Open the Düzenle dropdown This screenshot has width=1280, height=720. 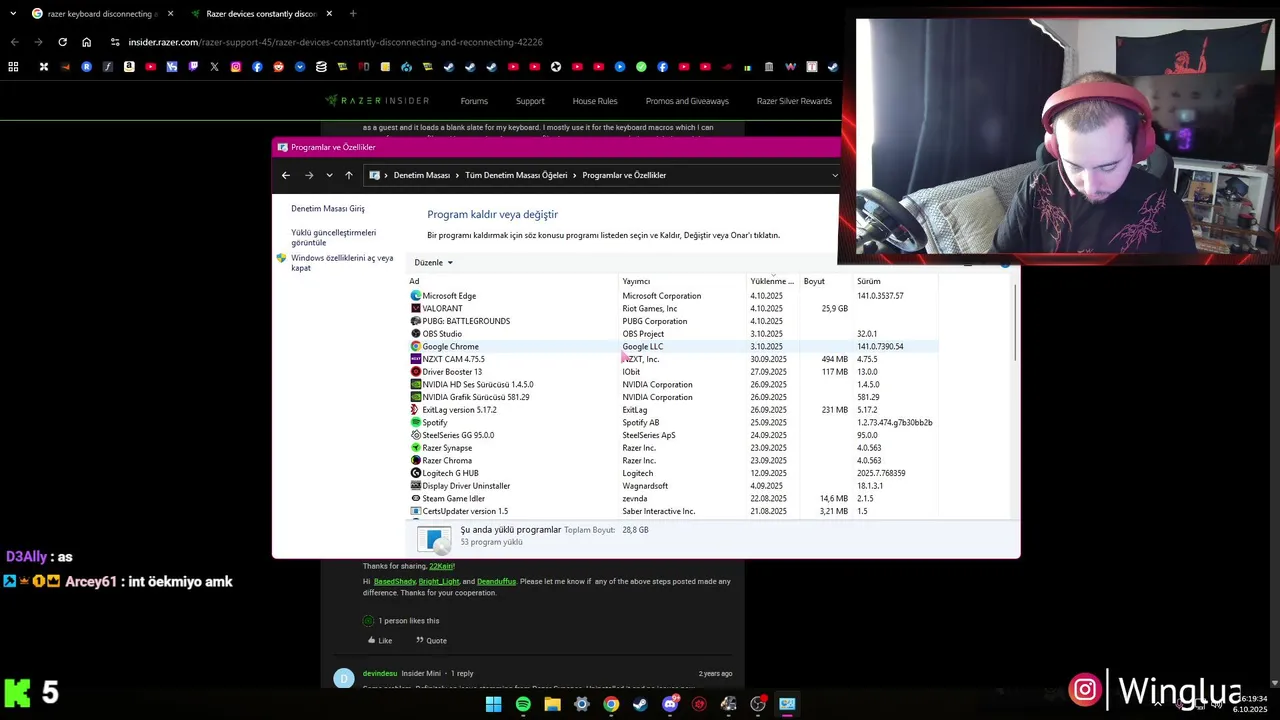[434, 263]
